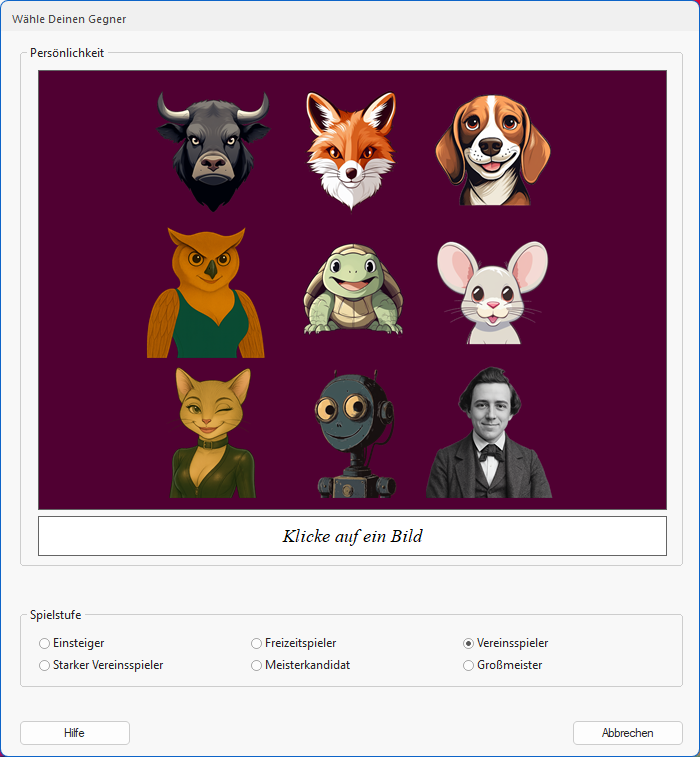The height and width of the screenshot is (757, 700).
Task: Cancel the dialog via Abbrechen
Action: (627, 733)
